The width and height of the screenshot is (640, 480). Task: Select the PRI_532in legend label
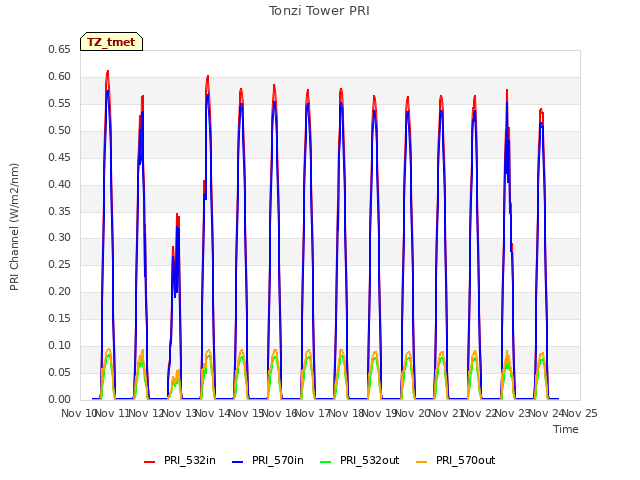pos(190,460)
